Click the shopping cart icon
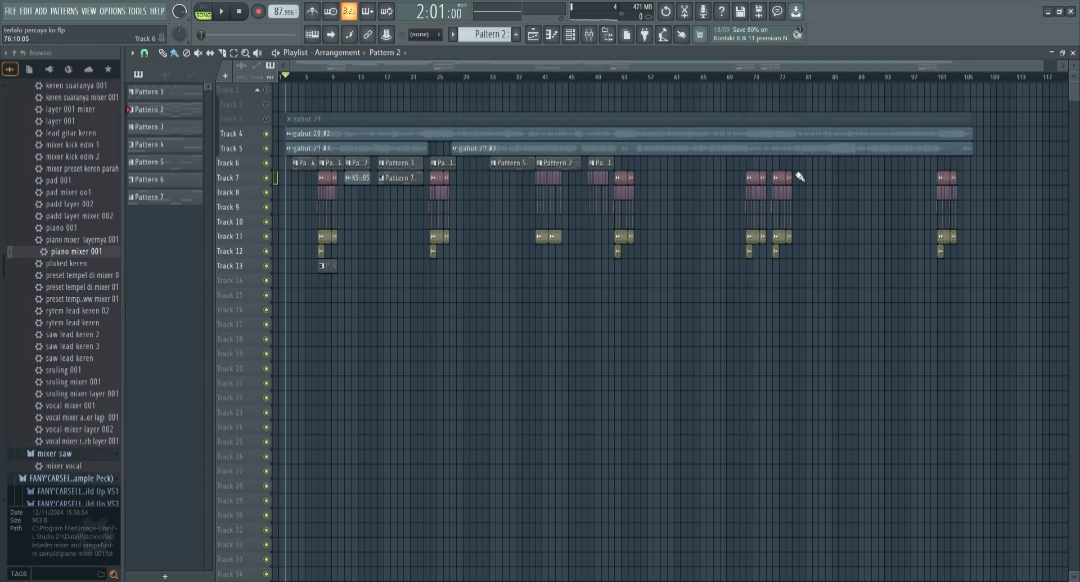1080x582 pixels. pos(700,34)
